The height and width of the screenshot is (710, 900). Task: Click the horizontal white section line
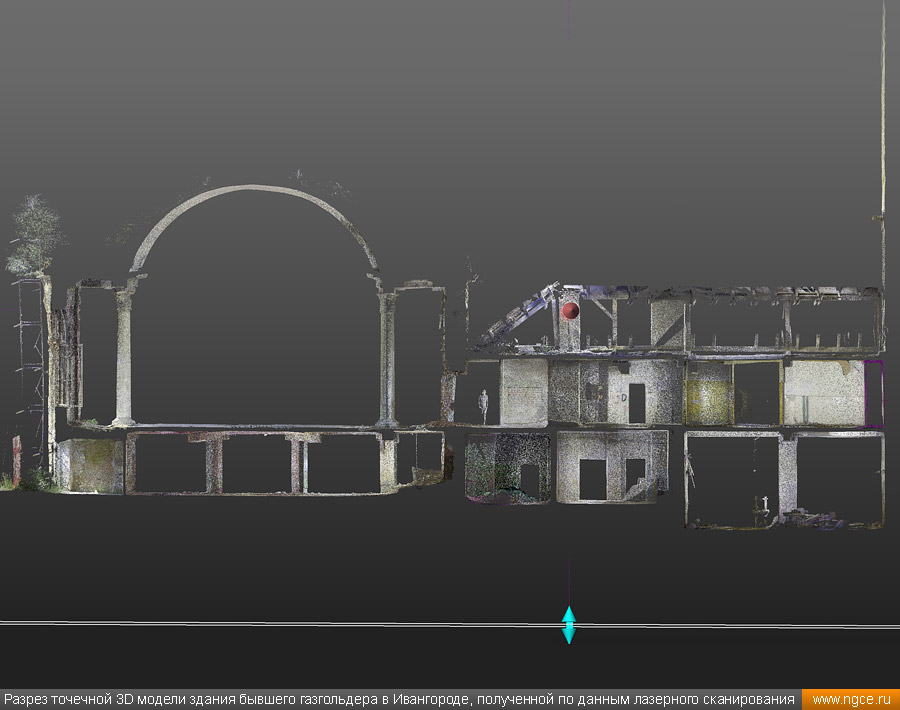(300, 624)
